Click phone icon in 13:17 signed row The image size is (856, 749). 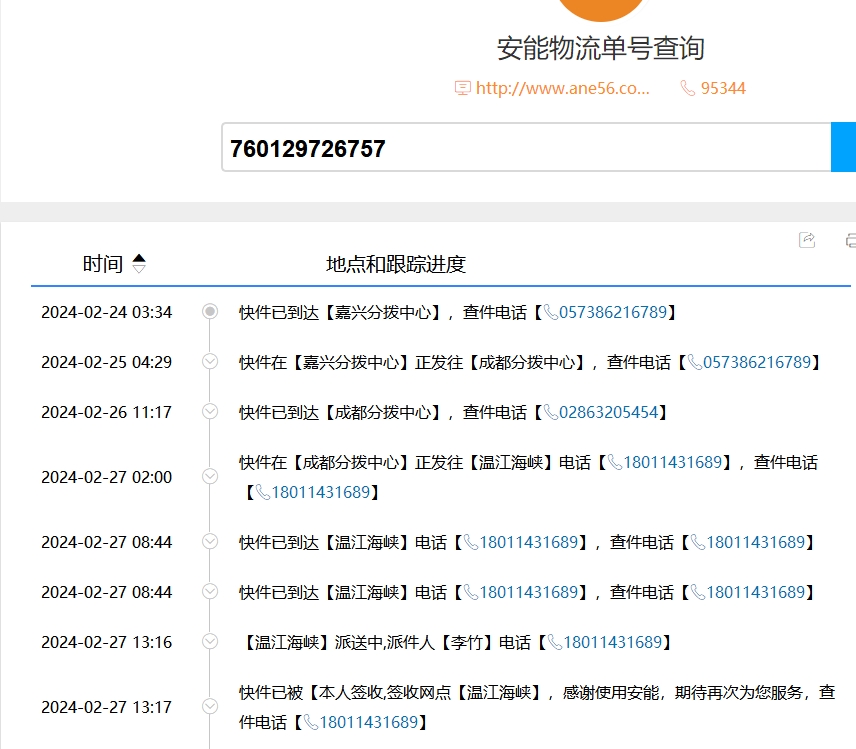click(311, 723)
